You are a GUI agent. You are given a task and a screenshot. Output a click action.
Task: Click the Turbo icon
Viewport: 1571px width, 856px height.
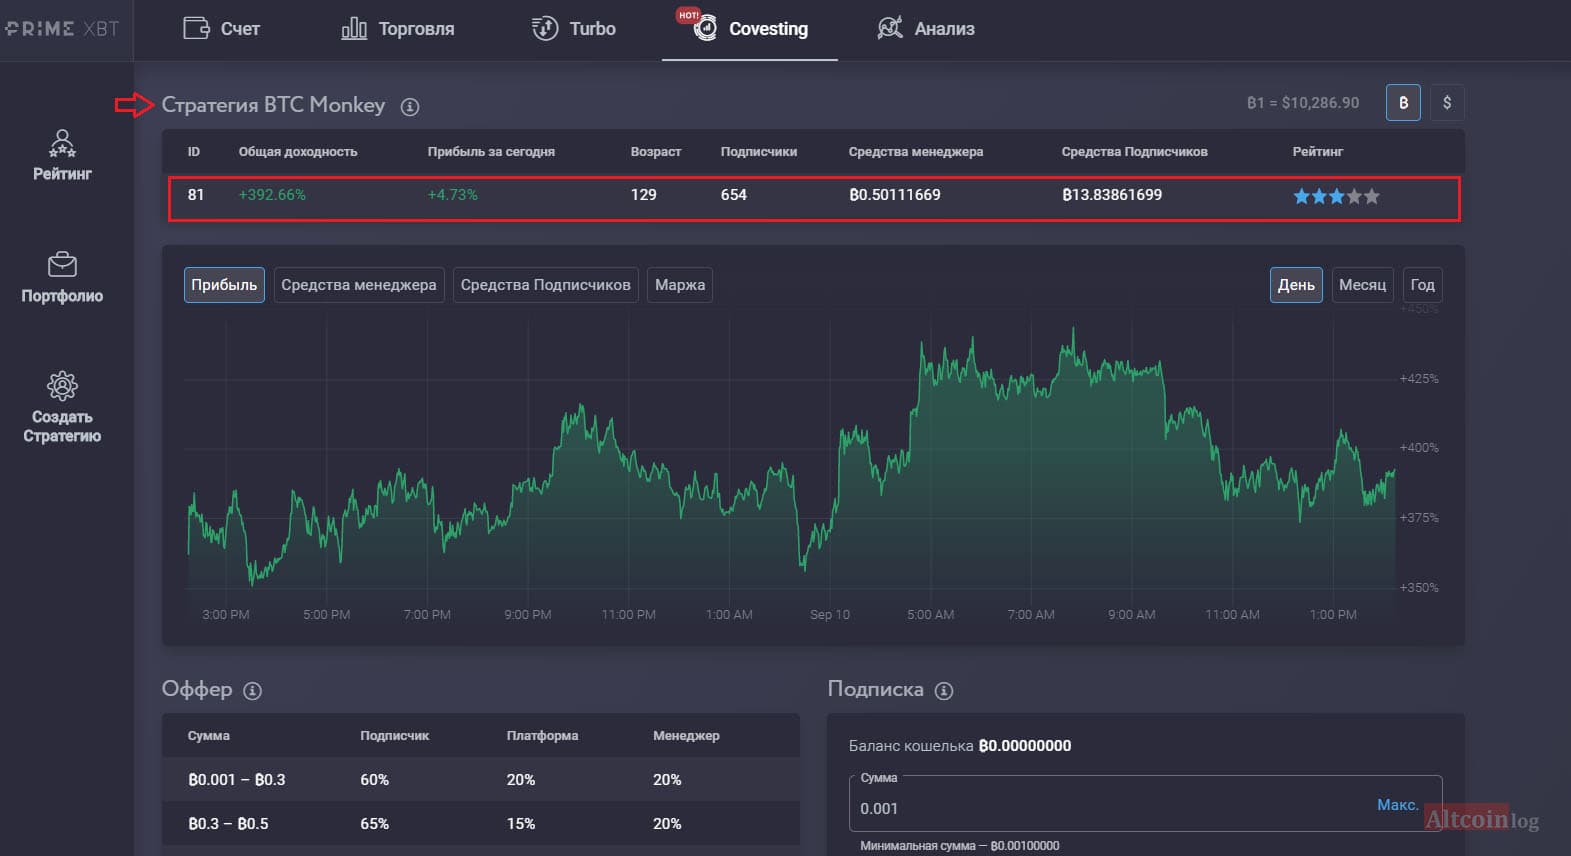[545, 28]
